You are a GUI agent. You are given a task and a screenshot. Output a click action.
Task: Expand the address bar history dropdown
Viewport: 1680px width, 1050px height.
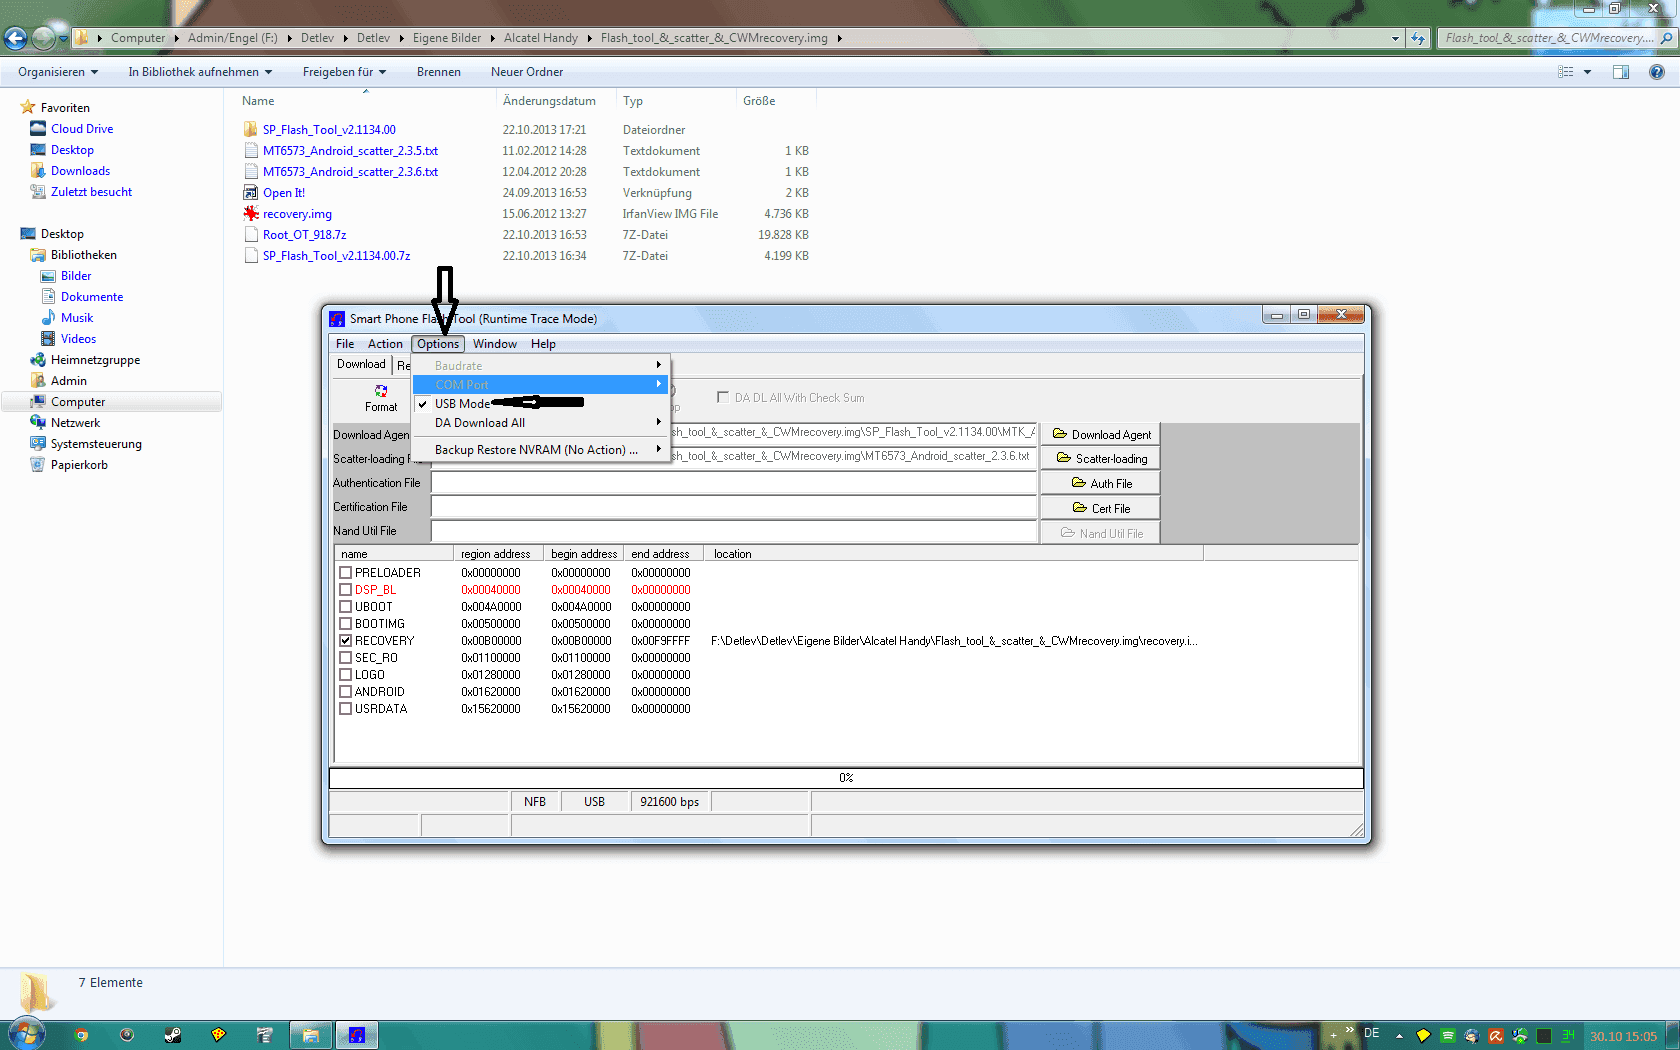[1395, 38]
